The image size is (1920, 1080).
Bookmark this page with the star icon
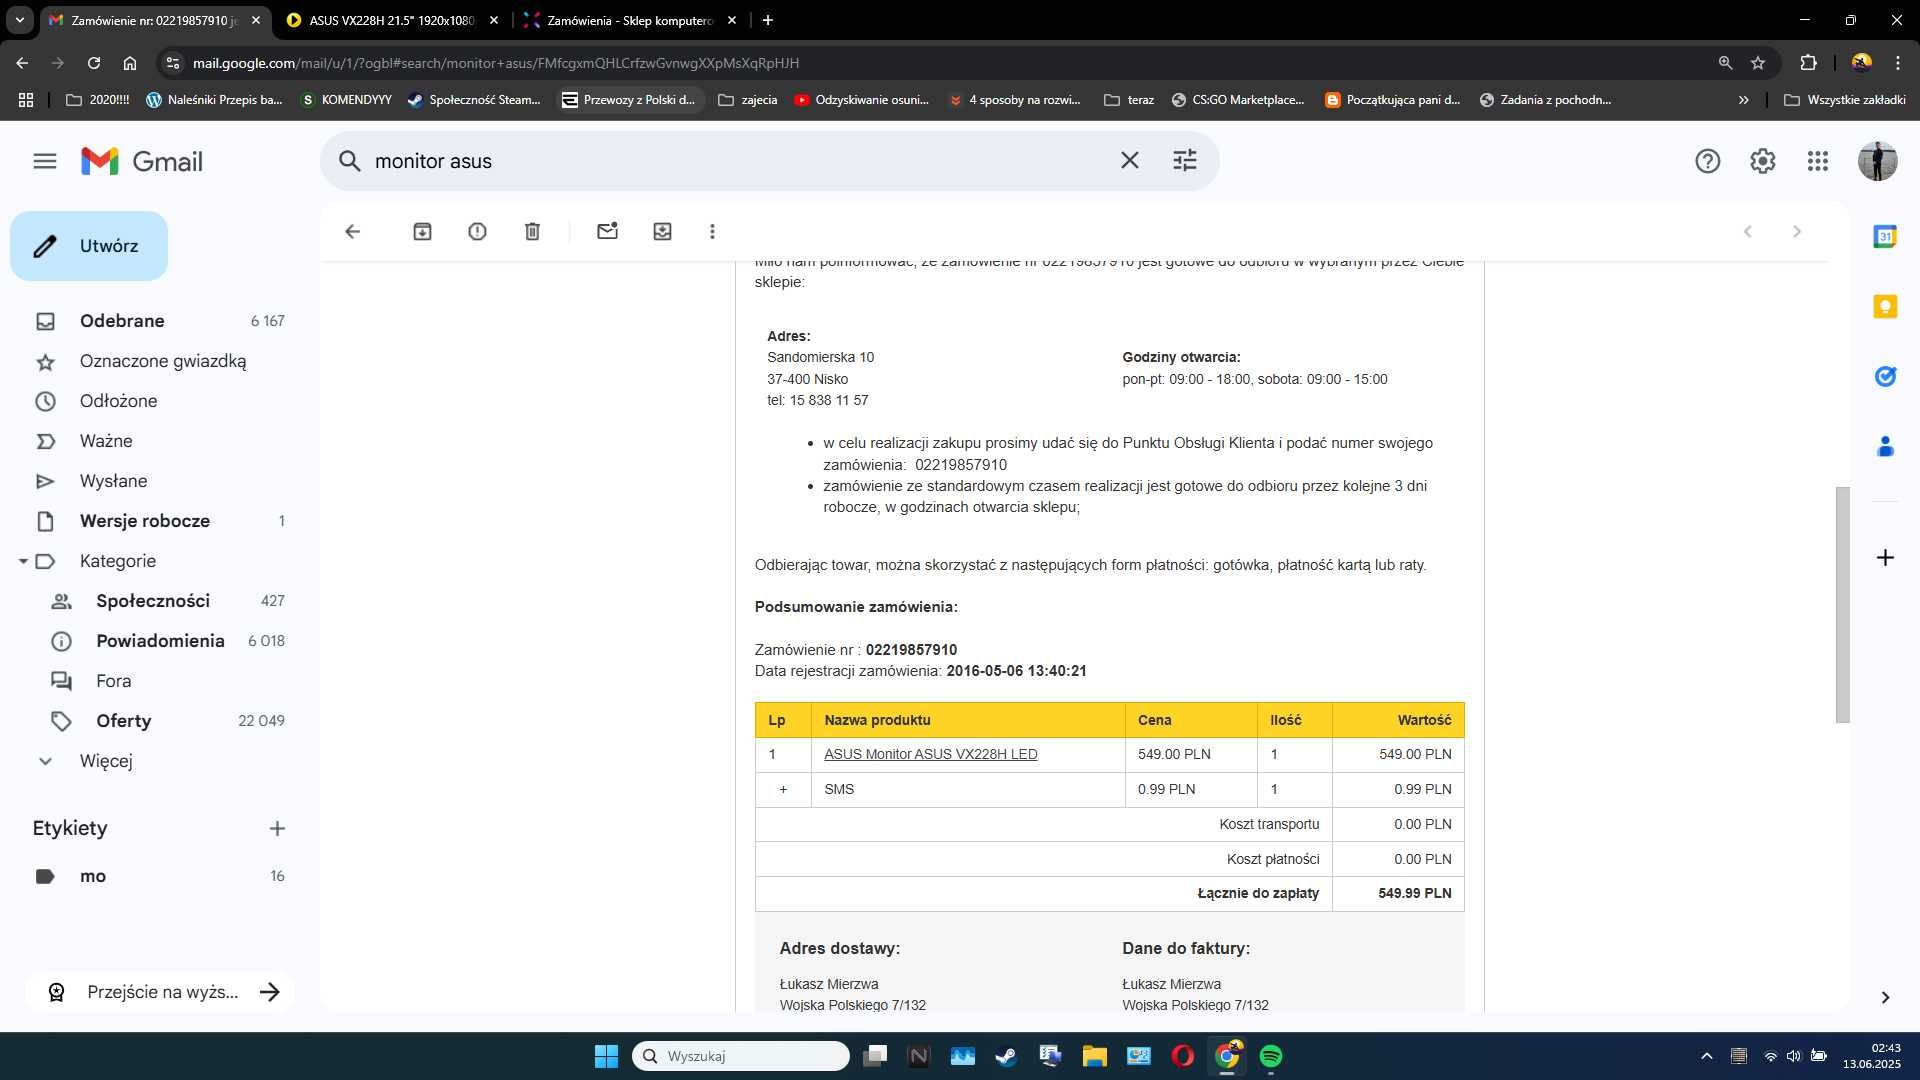pos(1757,63)
